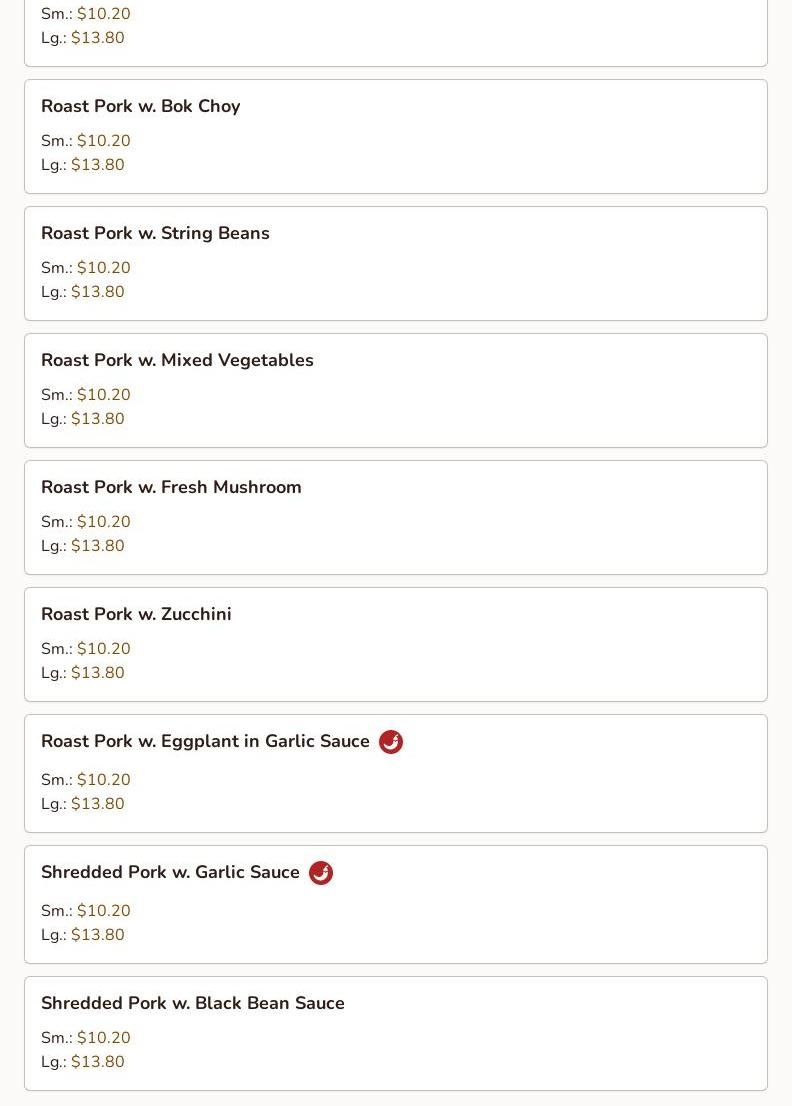Select small price under Fresh Mushroom pork

tap(103, 522)
